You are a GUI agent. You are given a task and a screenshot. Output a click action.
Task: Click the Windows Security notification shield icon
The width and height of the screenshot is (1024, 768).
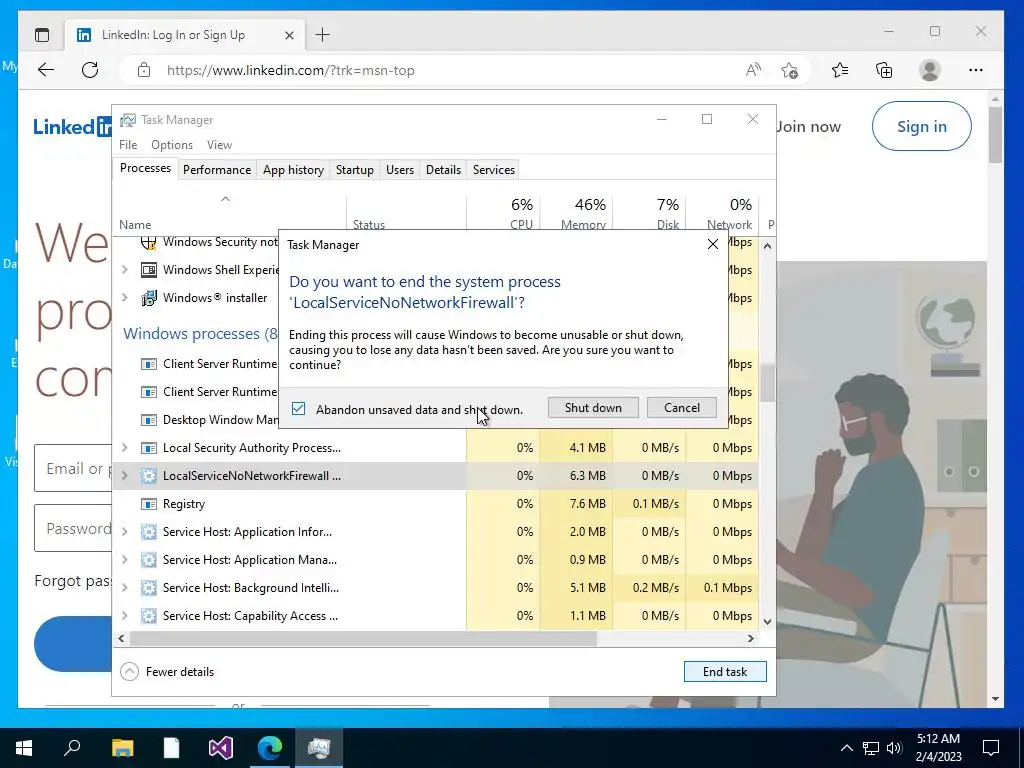(x=149, y=242)
